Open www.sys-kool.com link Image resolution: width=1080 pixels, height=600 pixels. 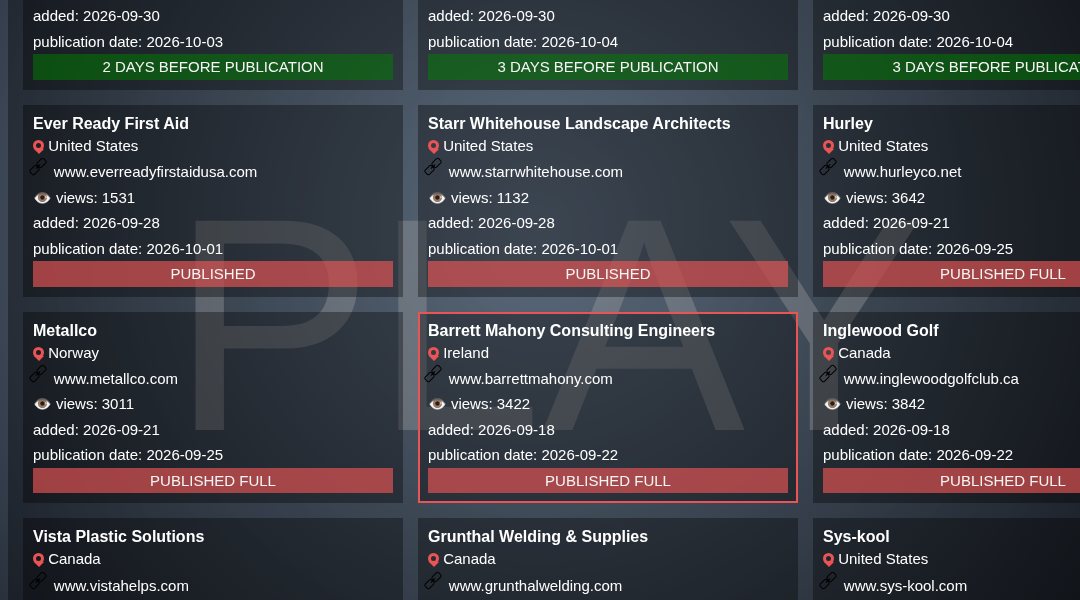pyautogui.click(x=905, y=586)
